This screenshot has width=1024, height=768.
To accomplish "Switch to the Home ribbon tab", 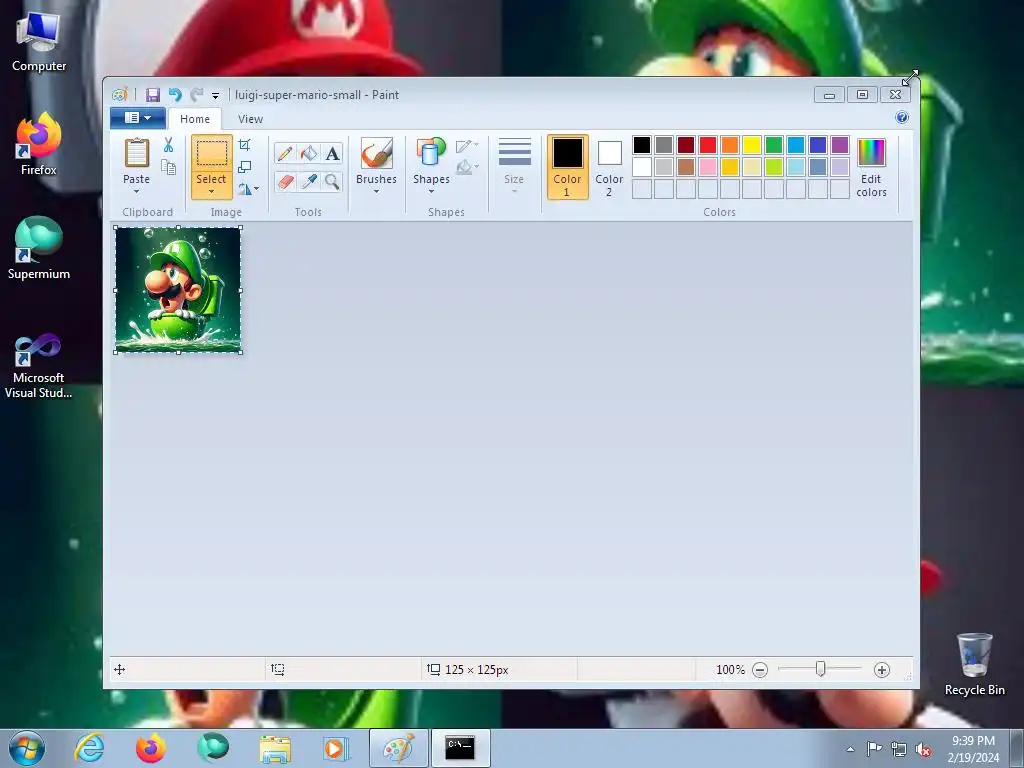I will [195, 119].
